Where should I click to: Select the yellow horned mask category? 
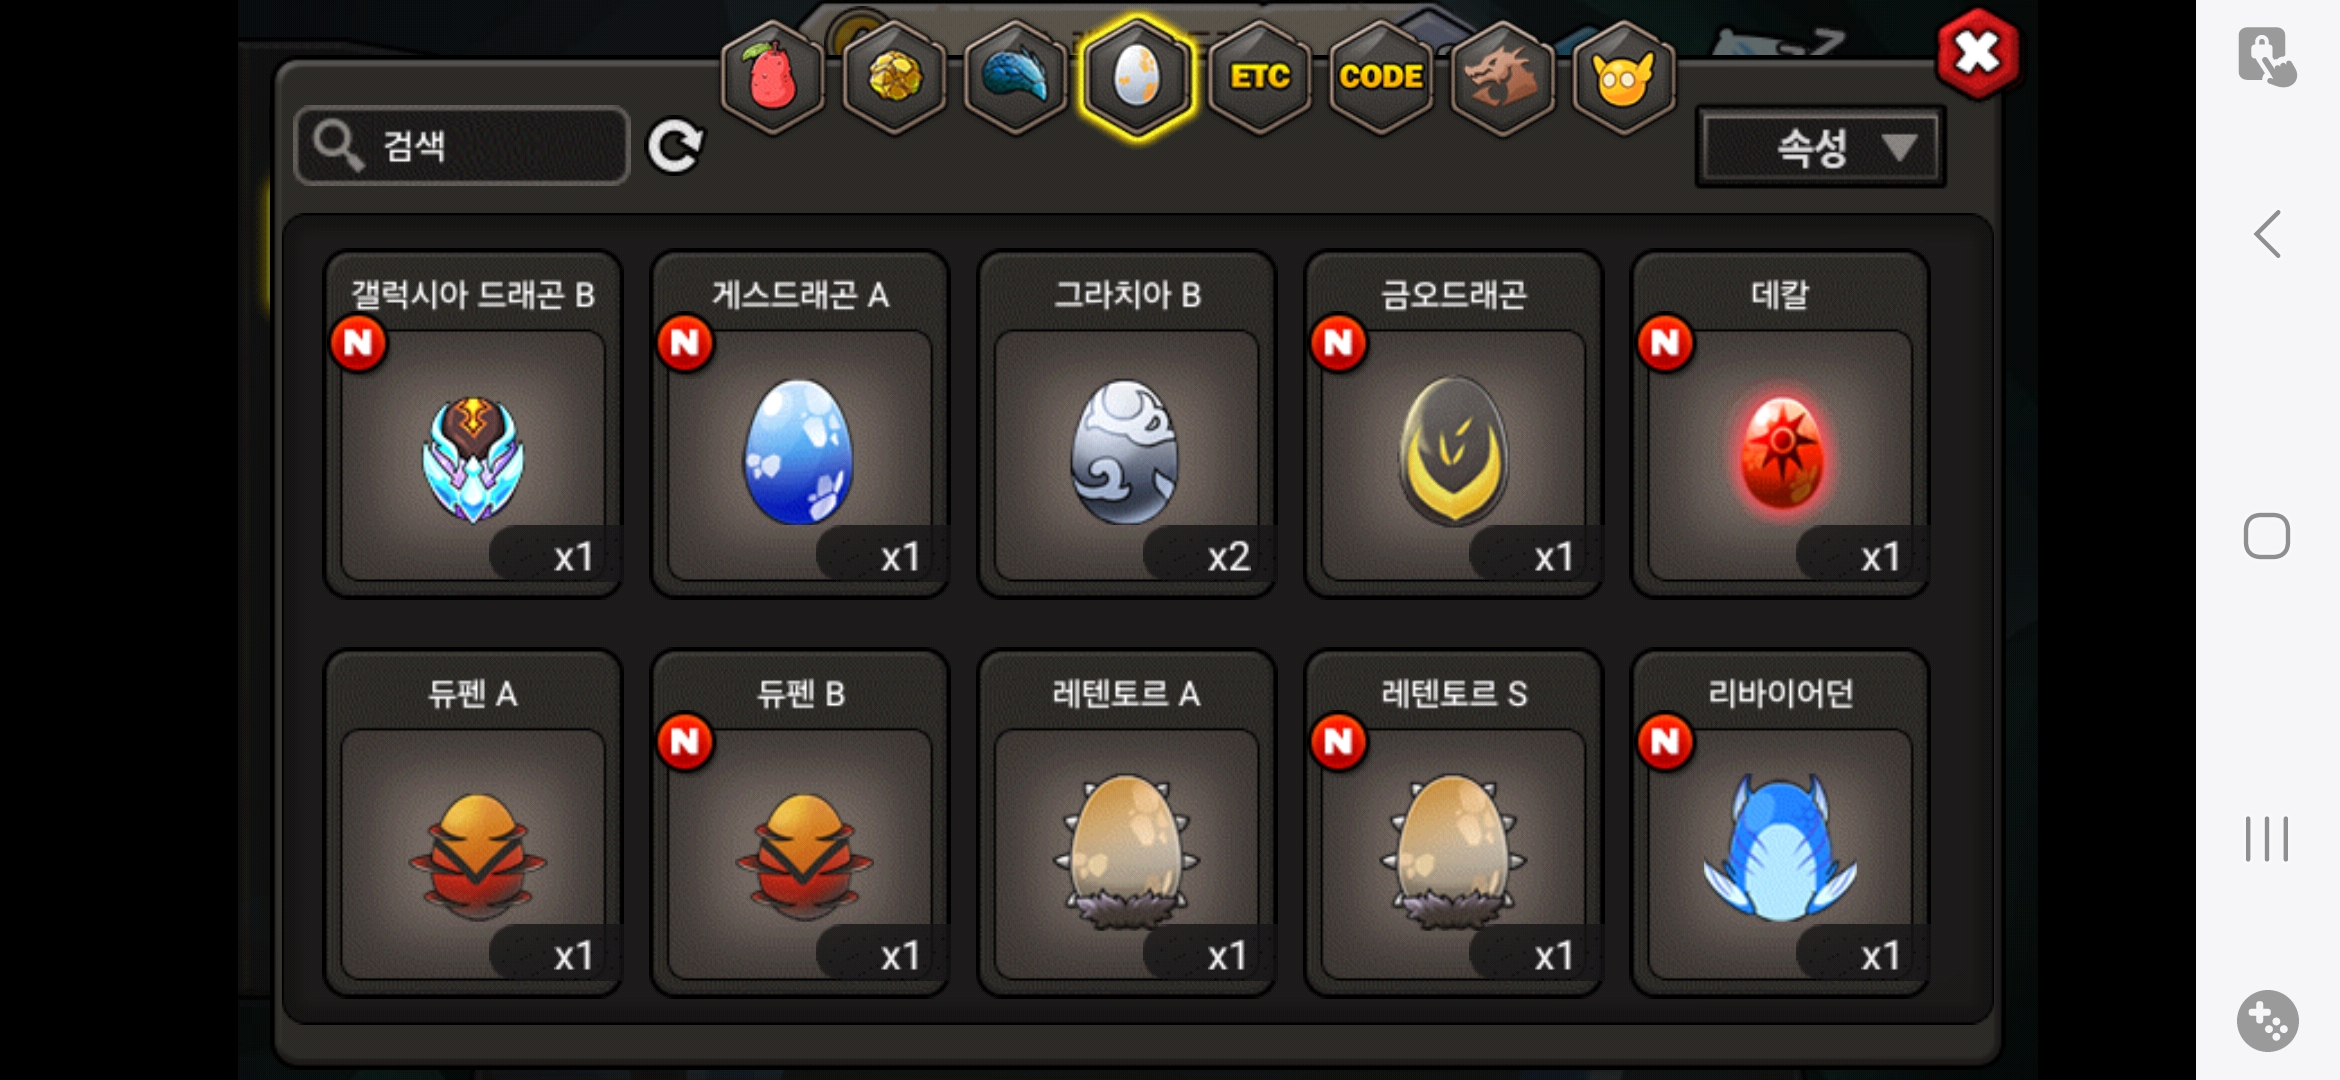click(x=1624, y=78)
